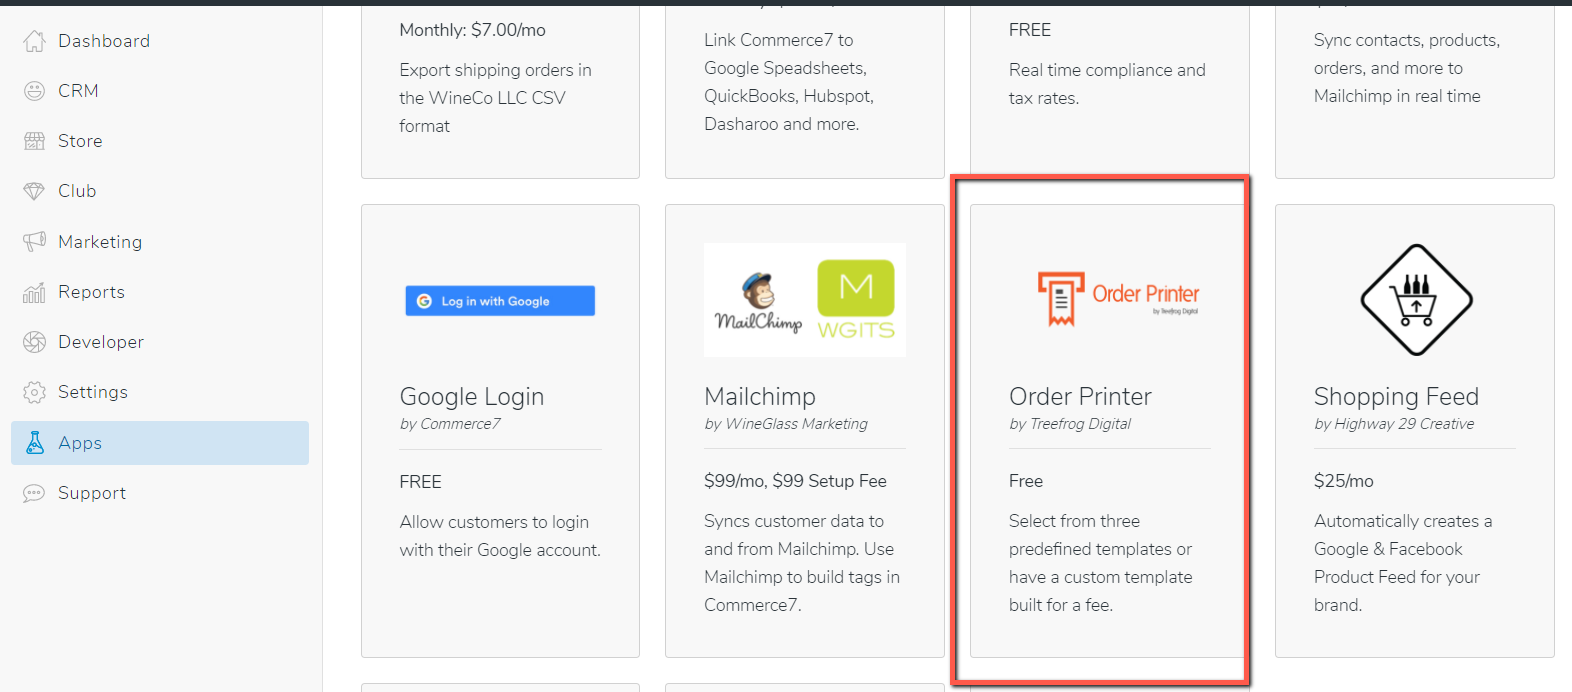Click 'Automatically creates a Google & Facebook' description
The height and width of the screenshot is (692, 1572).
1403,563
